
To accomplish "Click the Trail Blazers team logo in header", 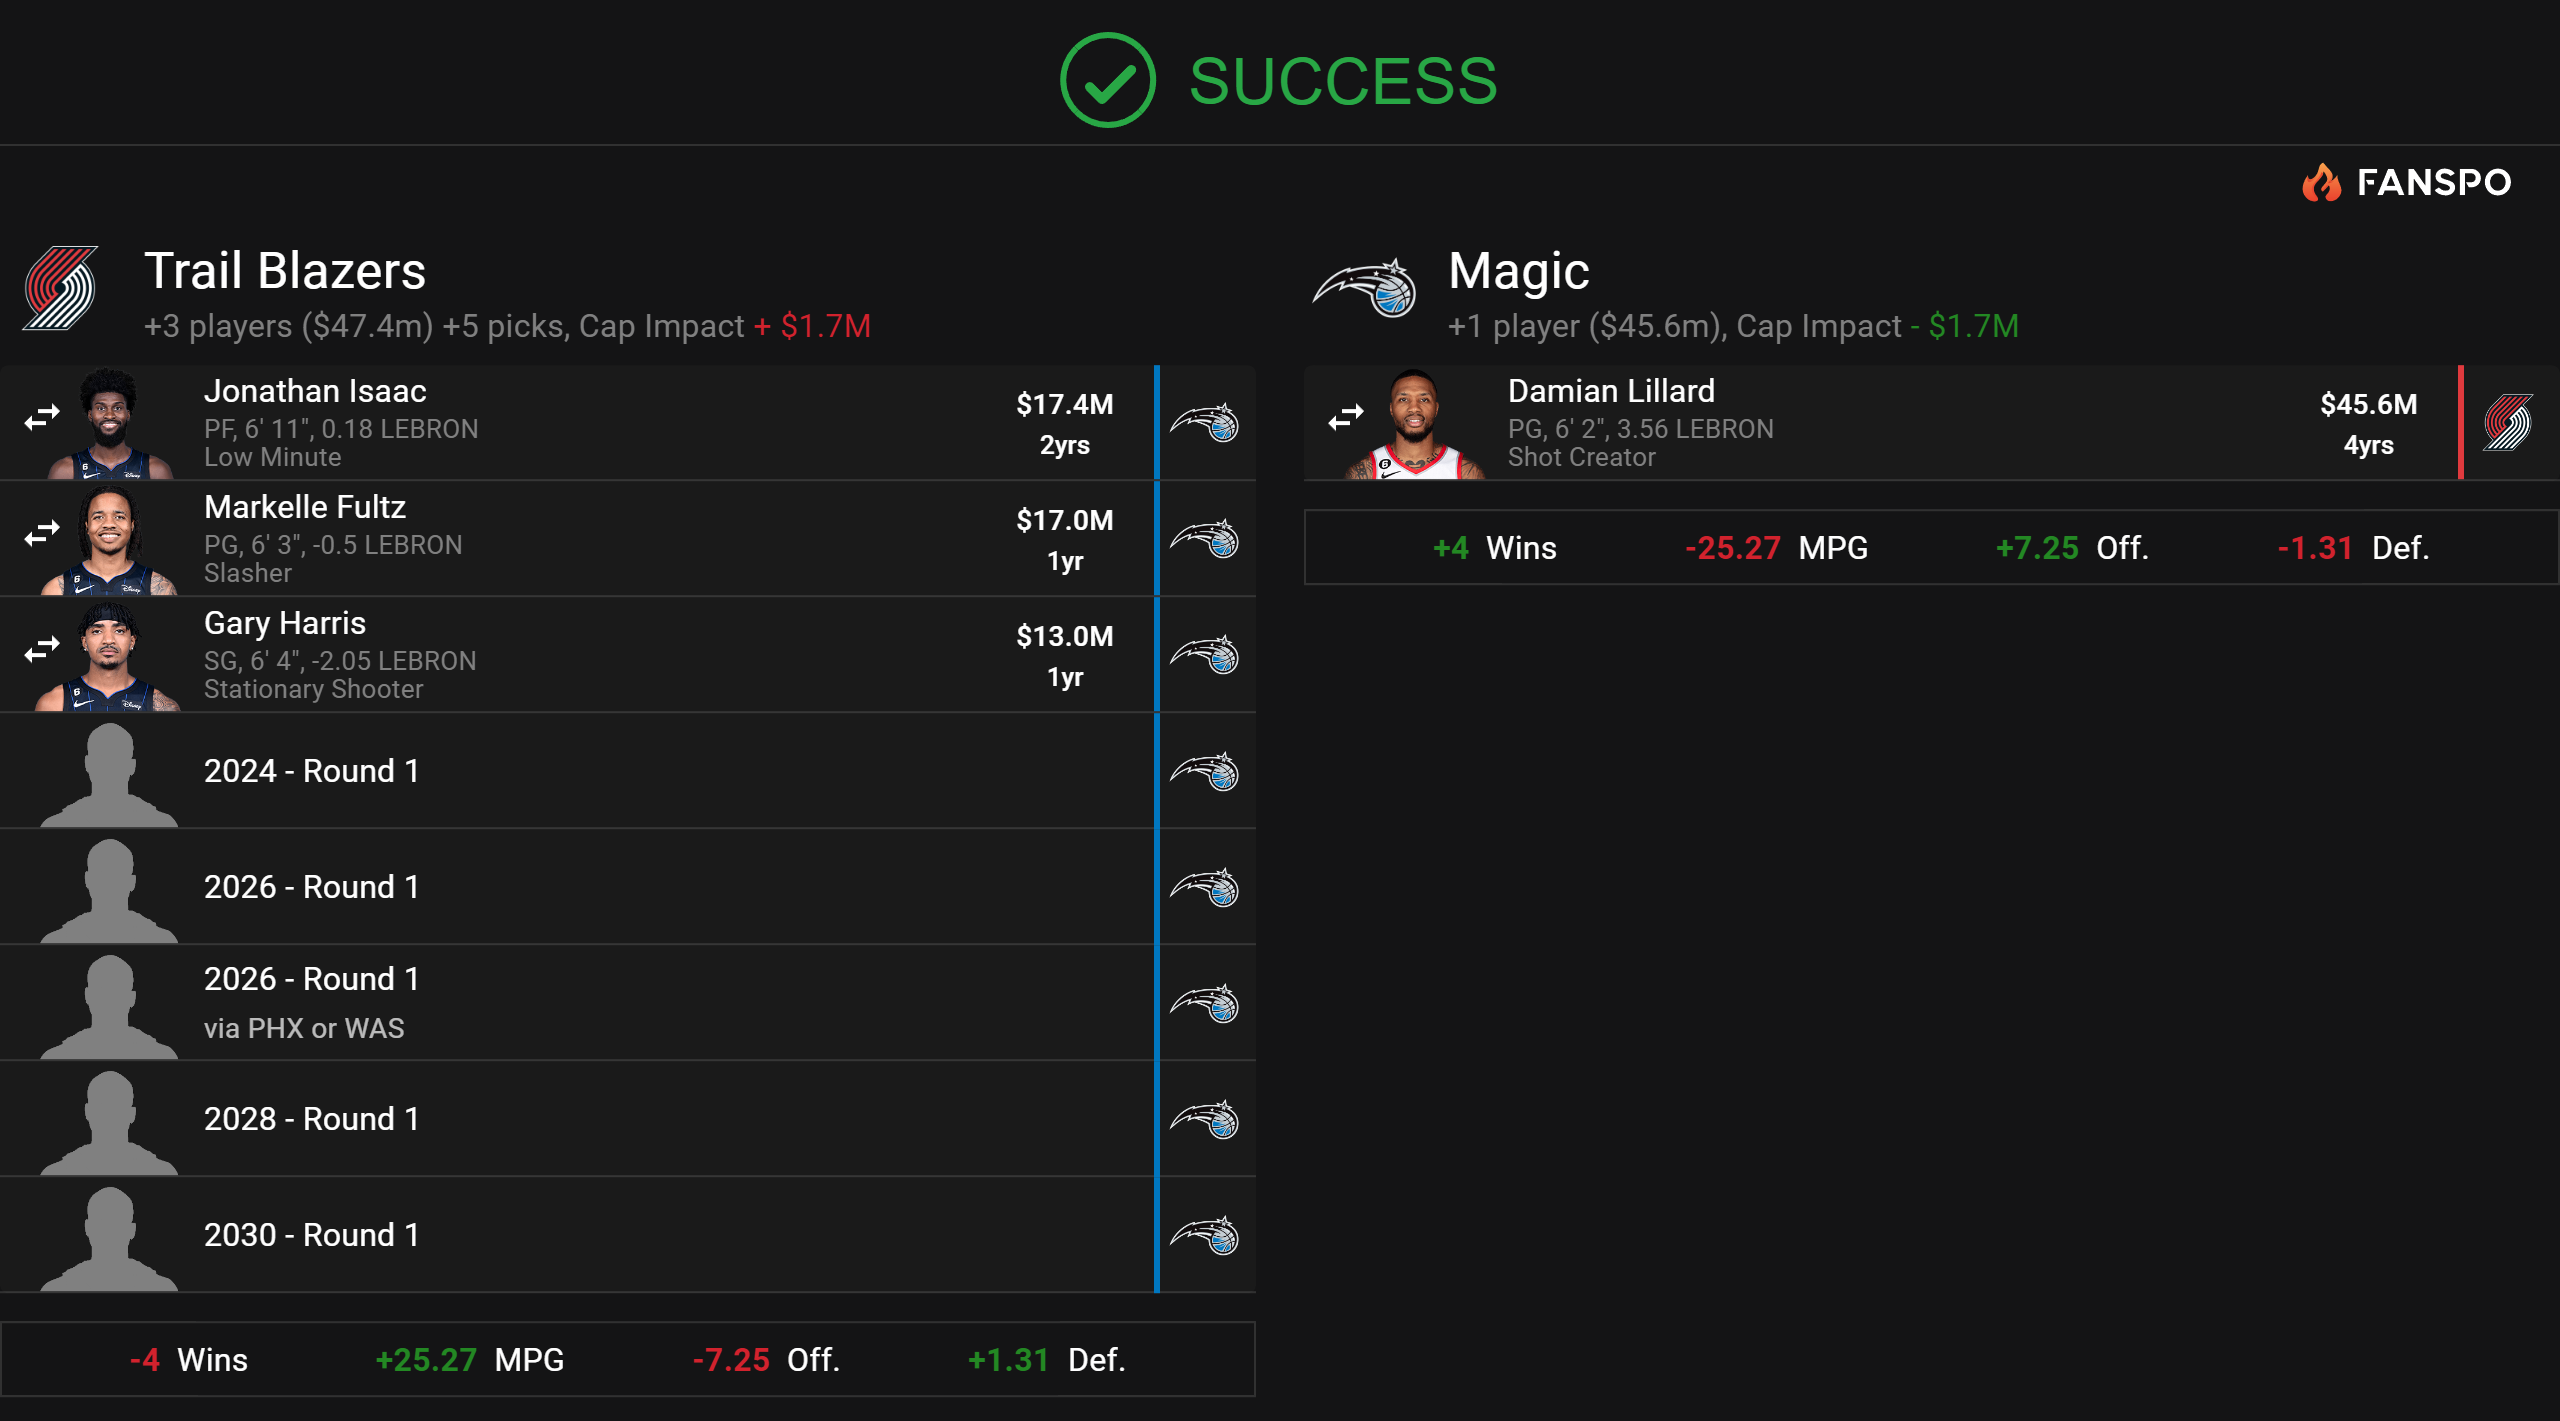I will pos(61,288).
